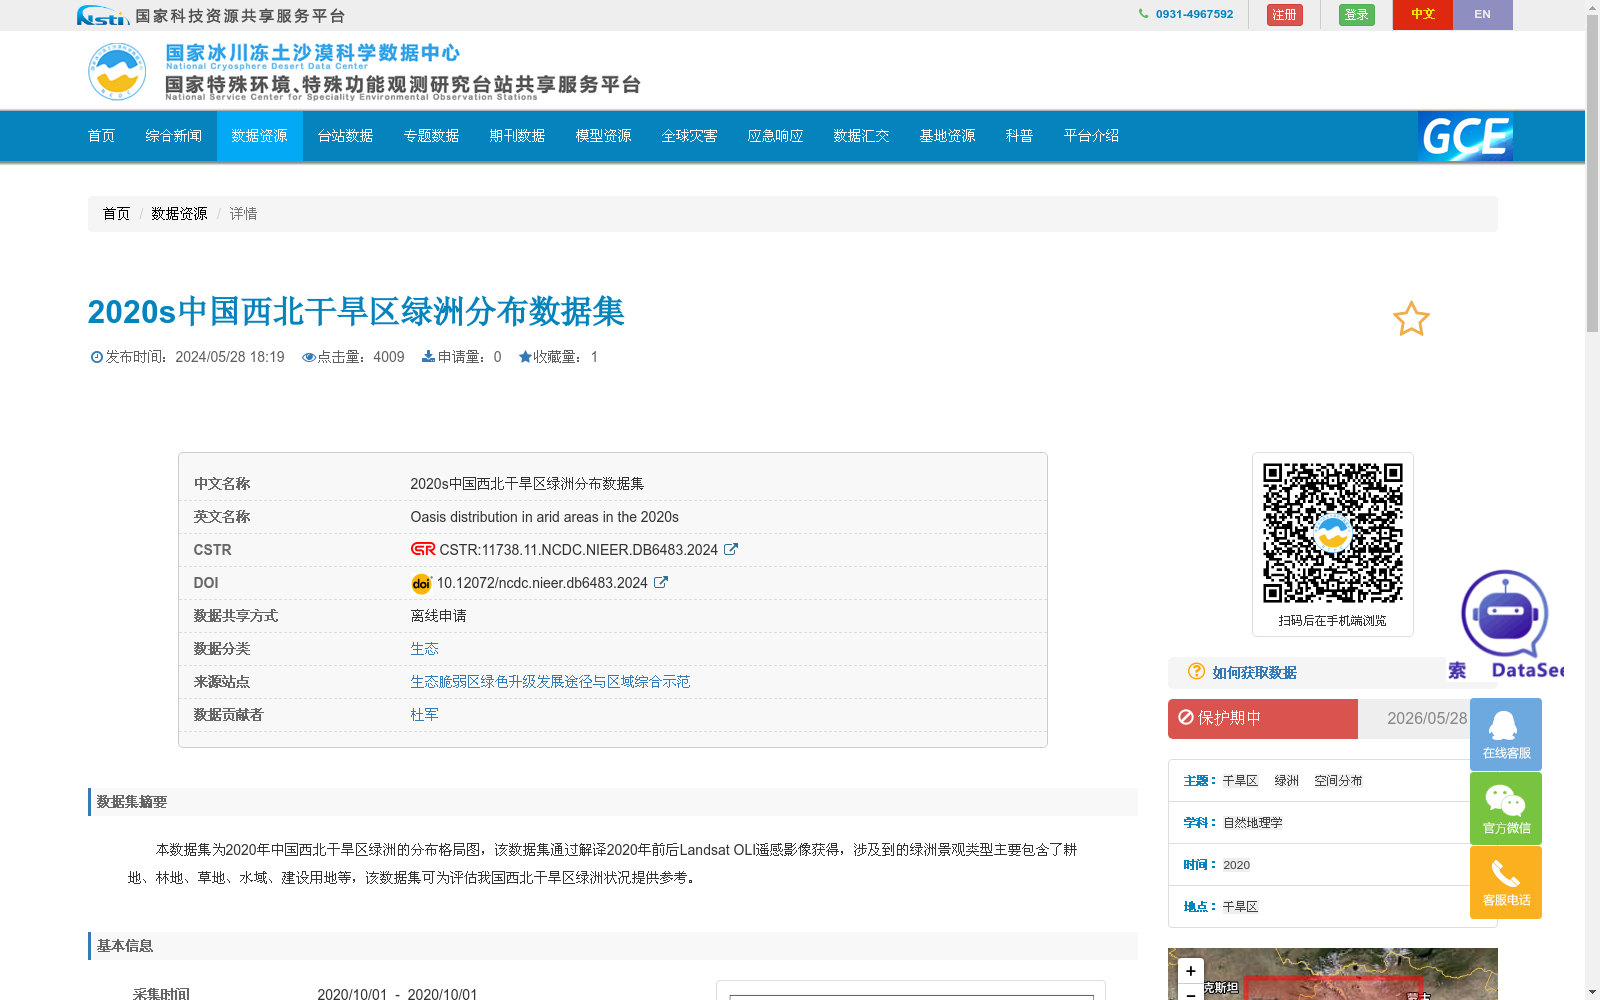Open 基地资源 navigation item
The height and width of the screenshot is (1000, 1600).
pos(948,136)
